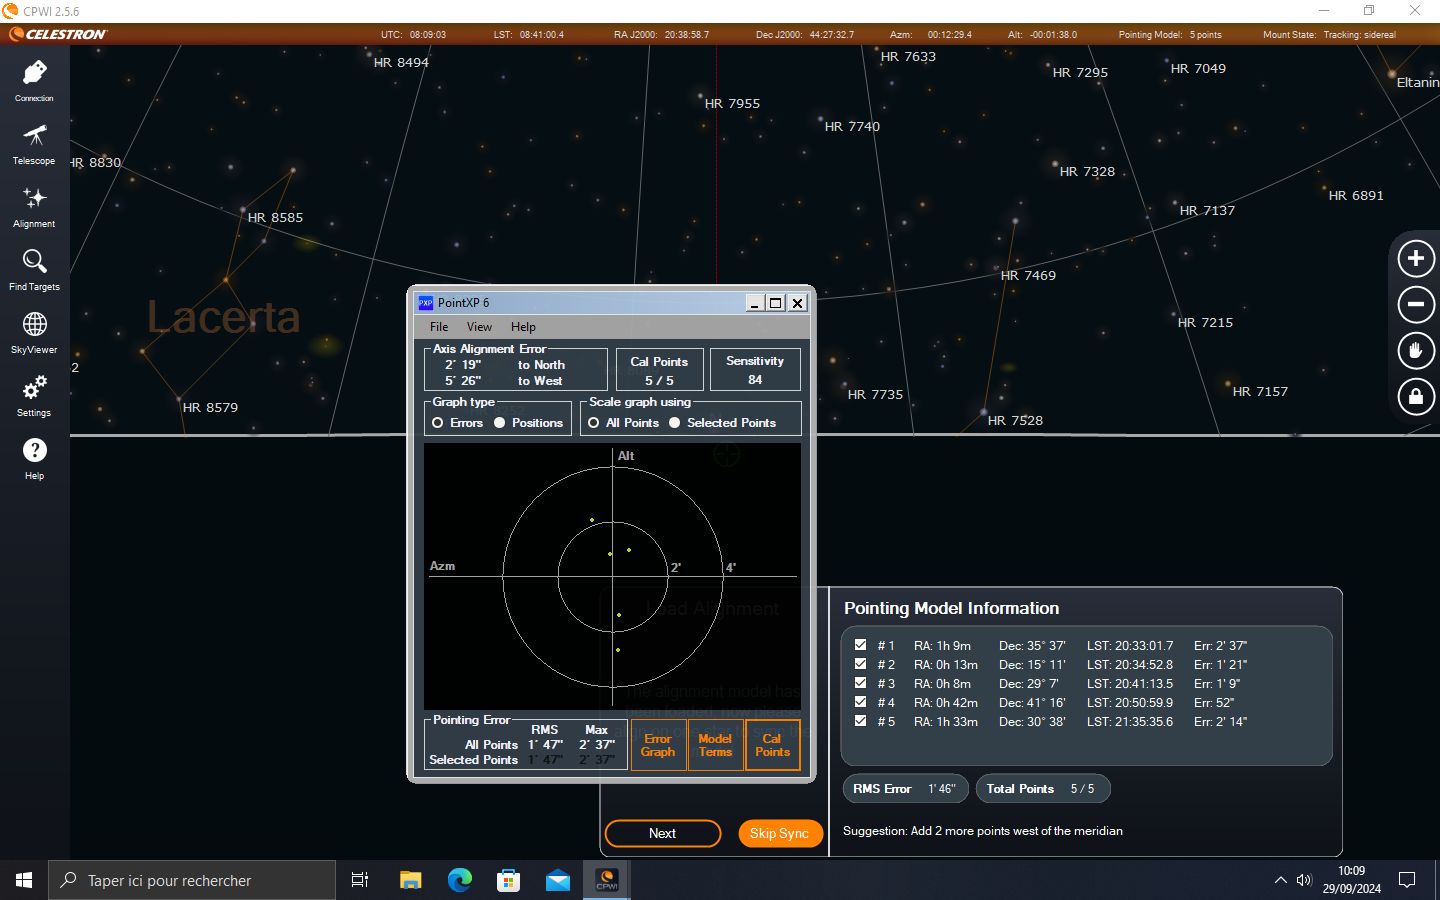Open View menu in PointXP

[x=479, y=327]
